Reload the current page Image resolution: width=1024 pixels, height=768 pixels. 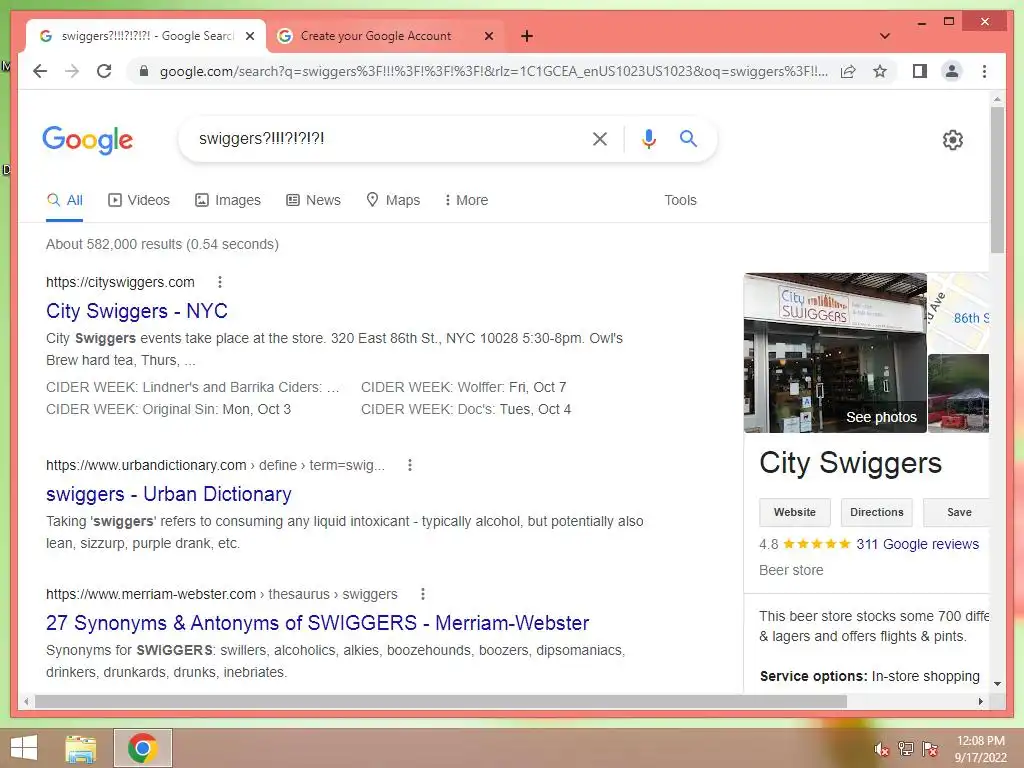(104, 71)
